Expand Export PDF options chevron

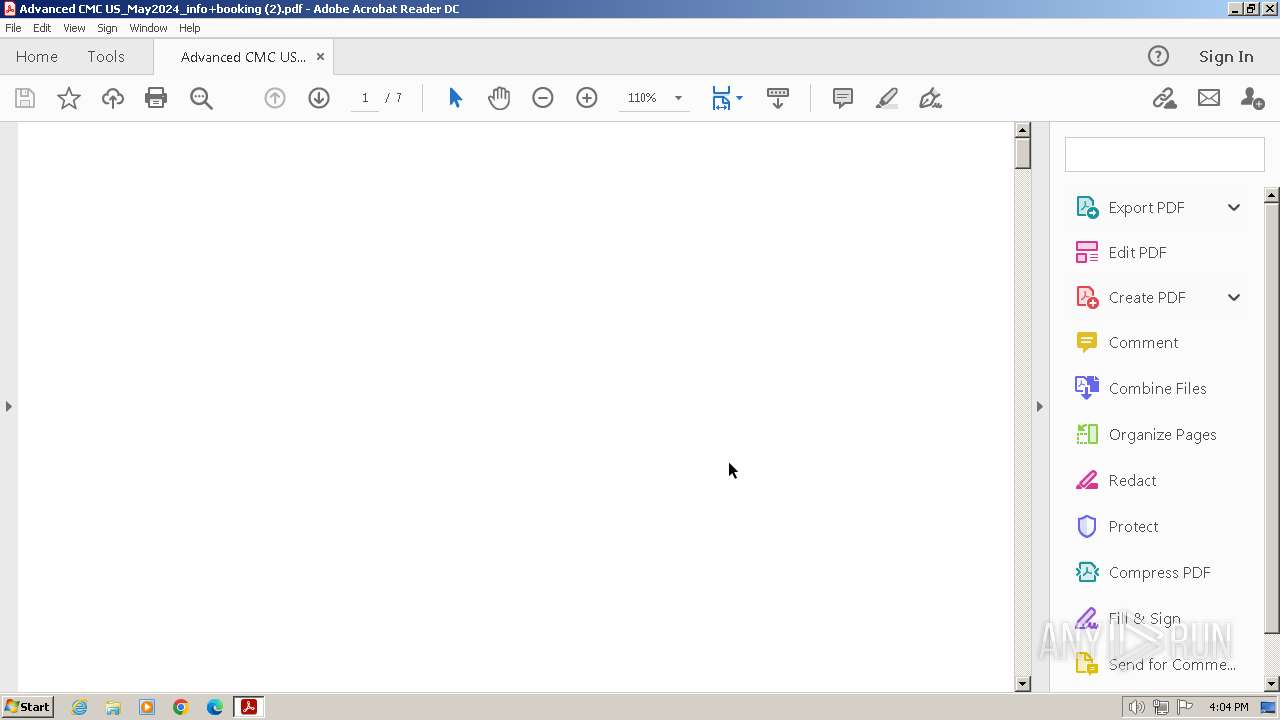tap(1234, 207)
